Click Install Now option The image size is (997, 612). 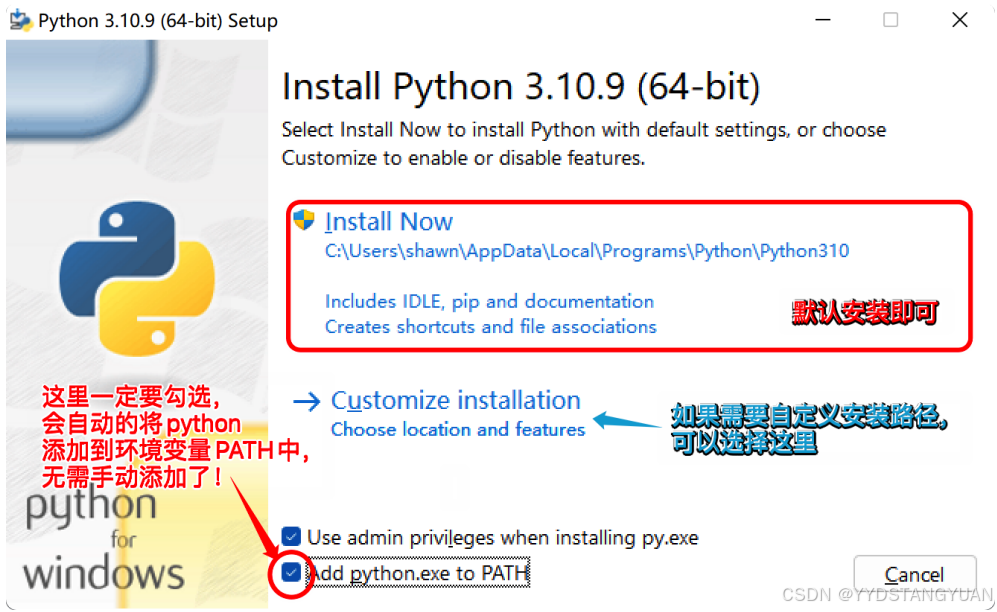pos(388,222)
